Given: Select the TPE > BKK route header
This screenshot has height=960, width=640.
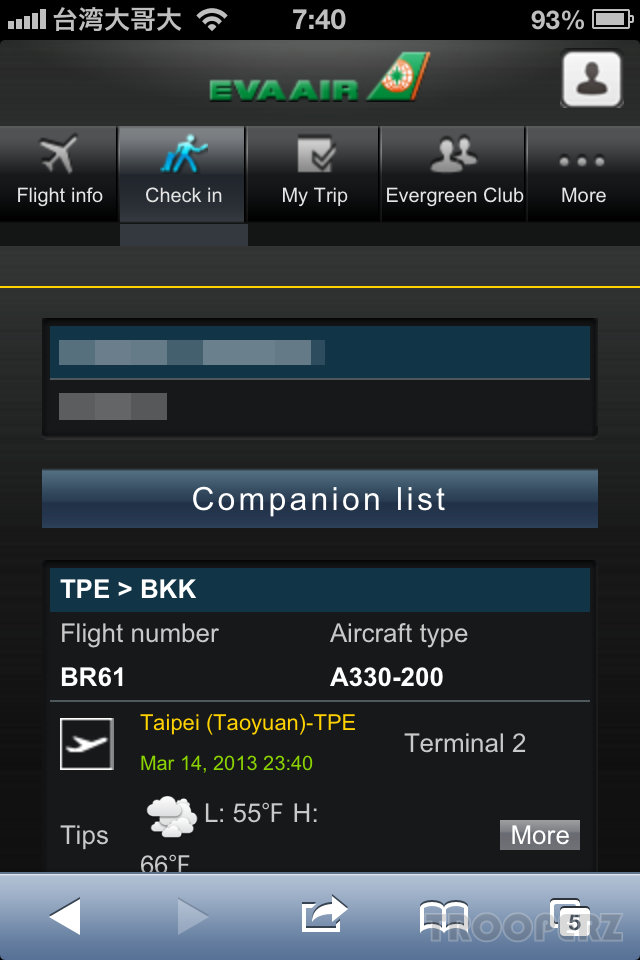Looking at the screenshot, I should 320,590.
